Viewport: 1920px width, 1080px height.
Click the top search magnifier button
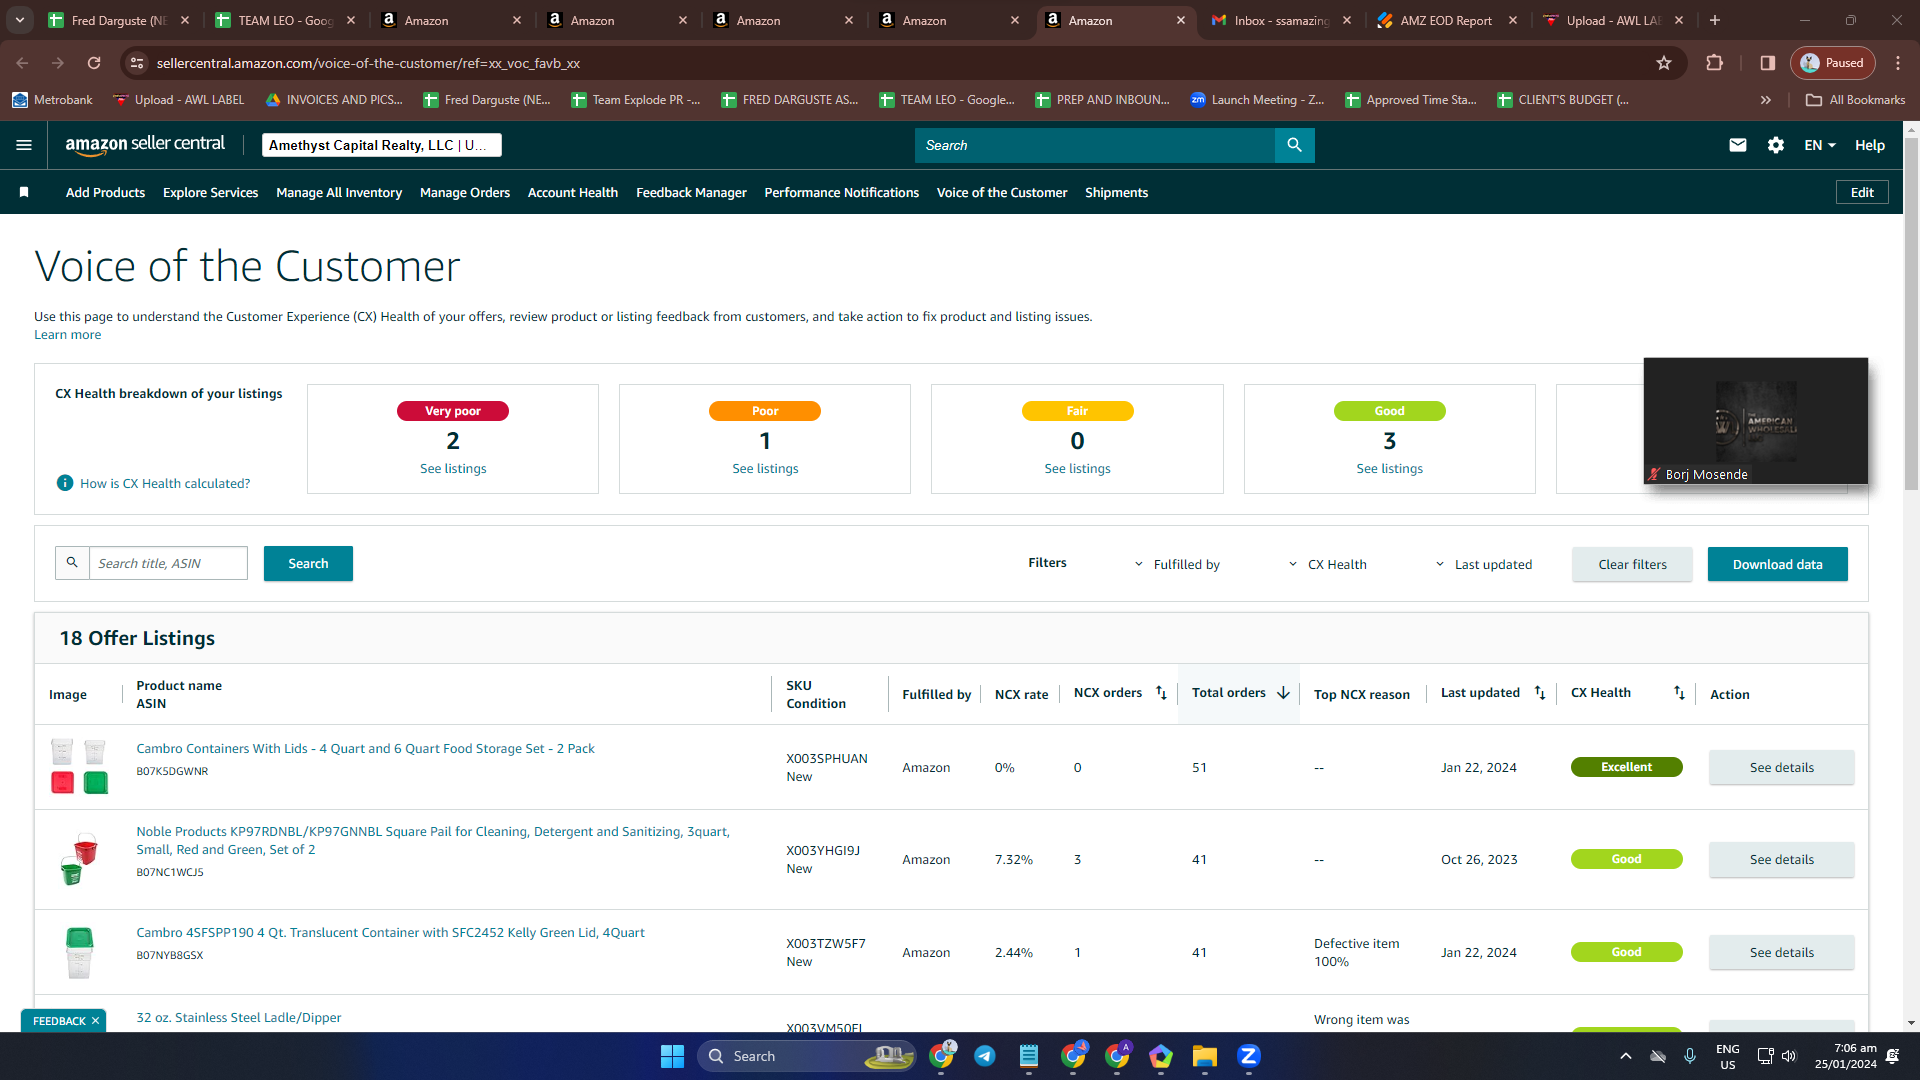click(x=1294, y=145)
